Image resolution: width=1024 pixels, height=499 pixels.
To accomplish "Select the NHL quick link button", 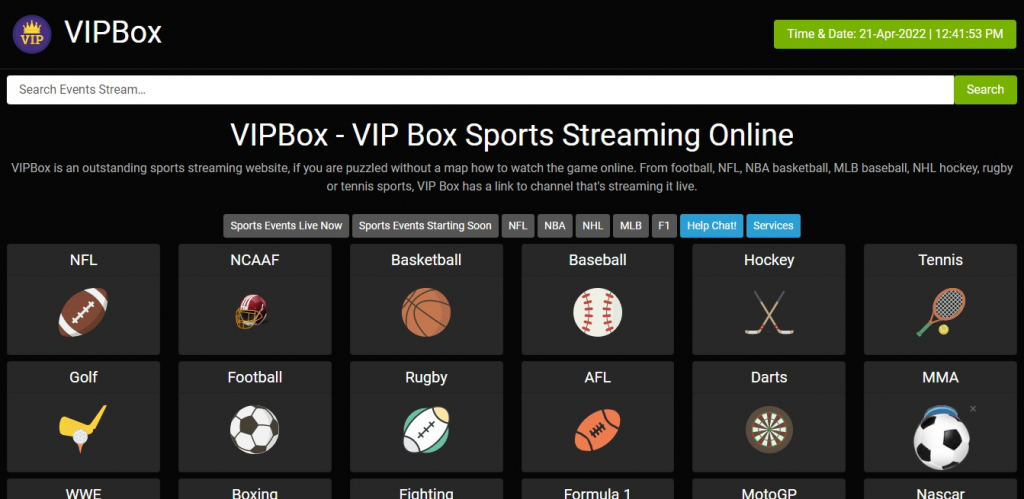I will 593,226.
